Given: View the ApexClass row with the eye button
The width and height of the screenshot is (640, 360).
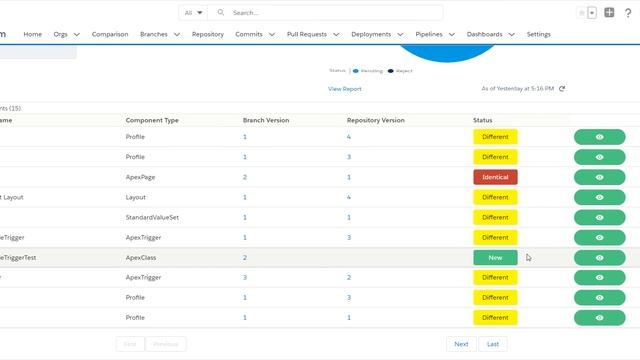Looking at the screenshot, I should point(600,258).
